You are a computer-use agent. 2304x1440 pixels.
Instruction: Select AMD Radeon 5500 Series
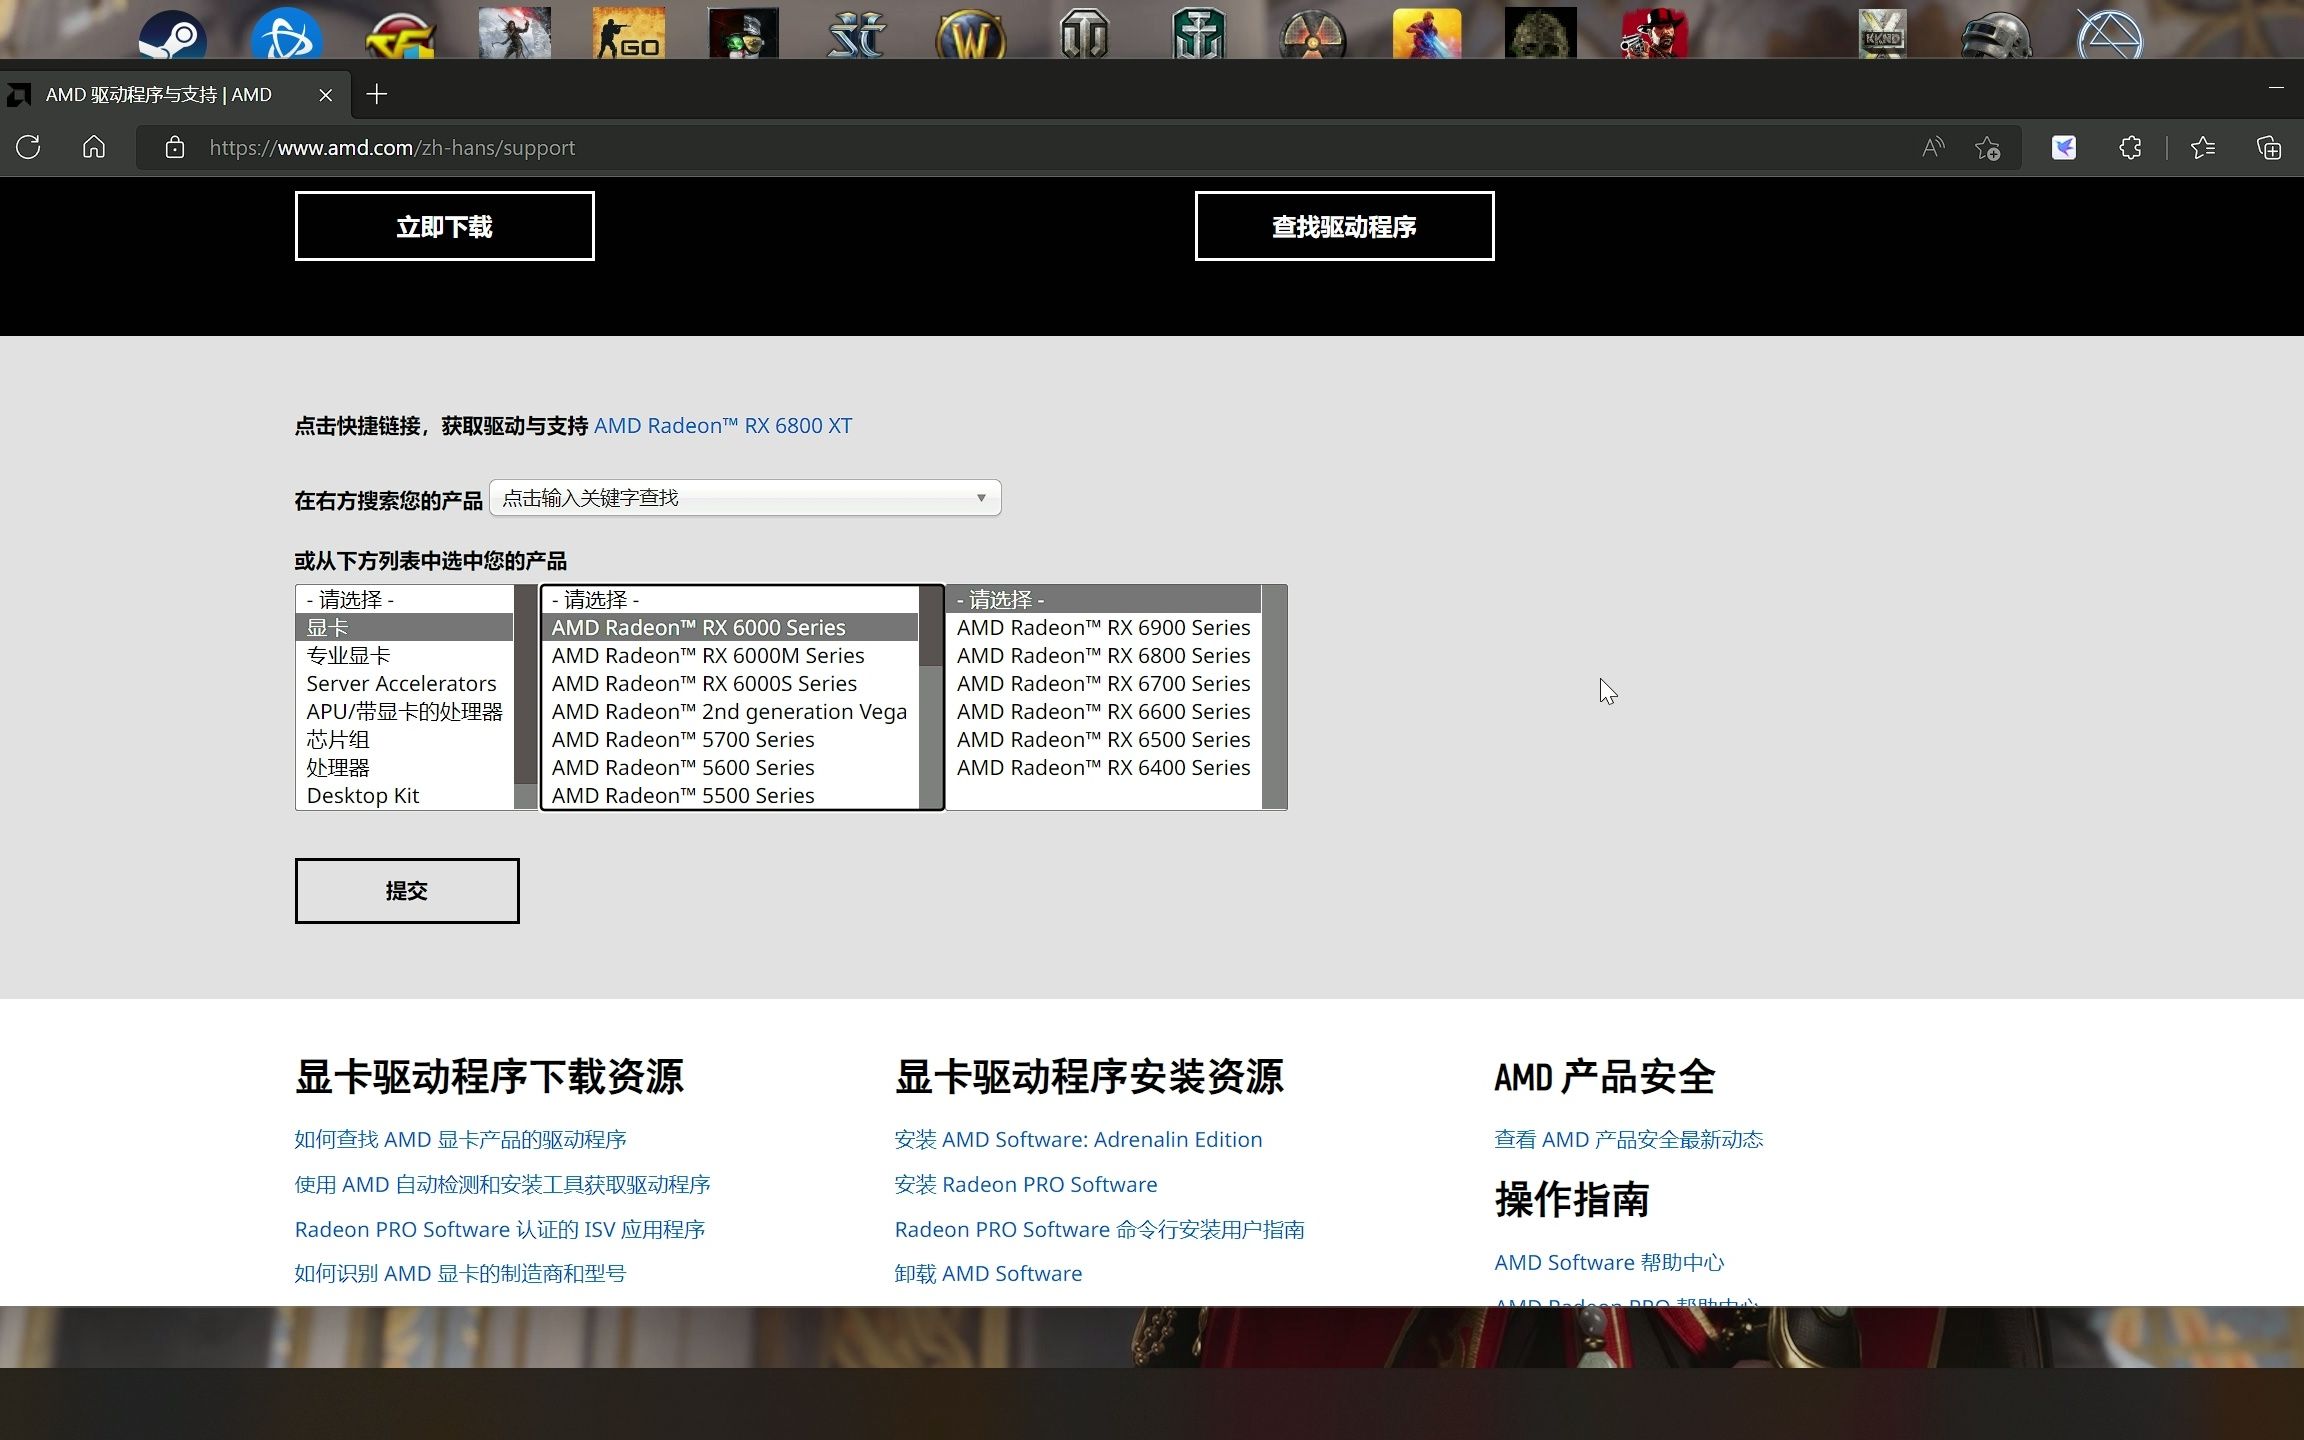click(x=730, y=796)
